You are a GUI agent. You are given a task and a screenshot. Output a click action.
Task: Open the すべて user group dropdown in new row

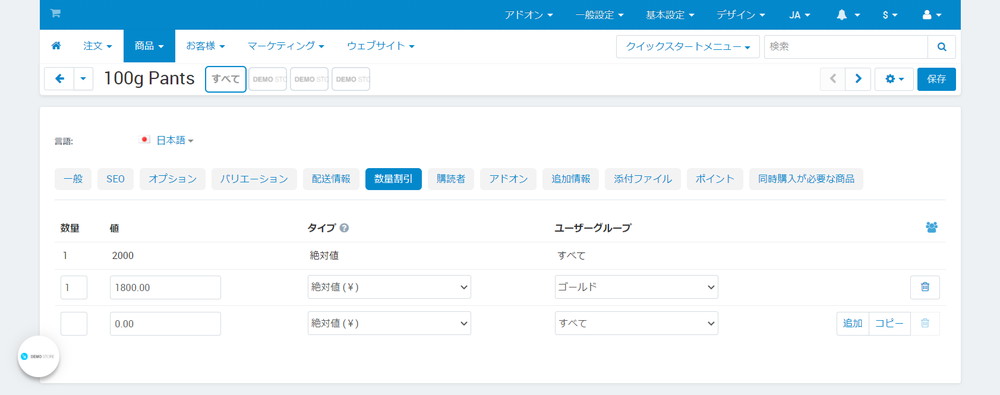(x=636, y=324)
